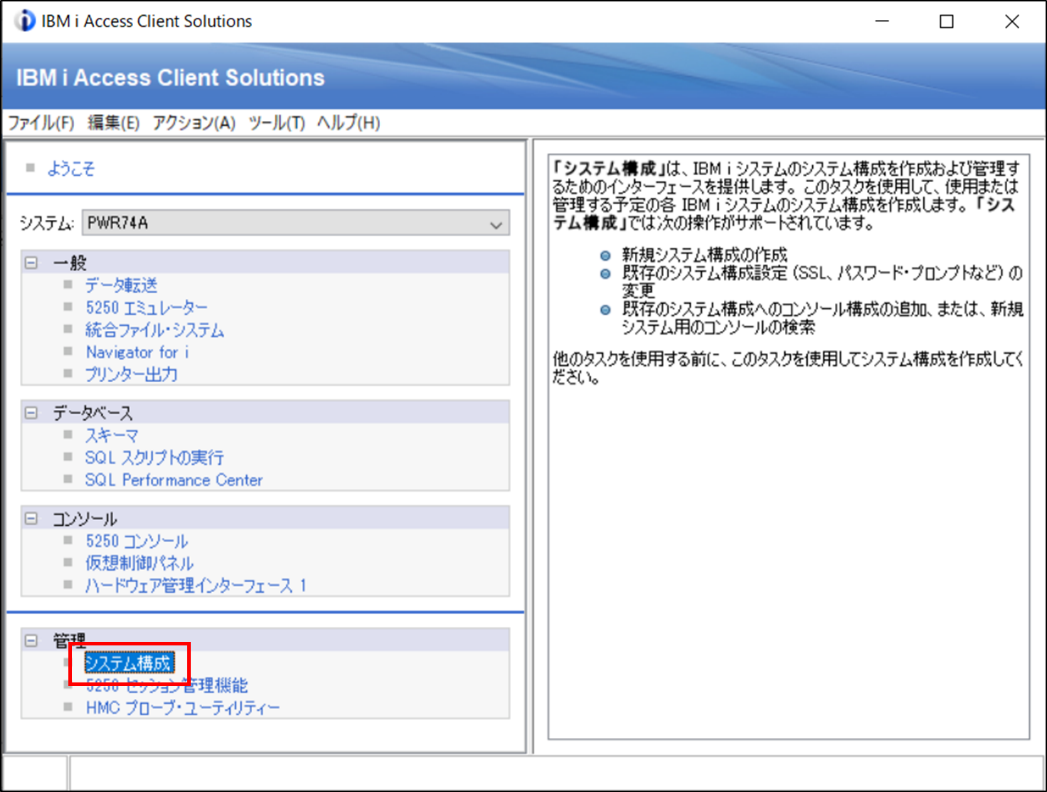
Task: Minimize the IBM i Access window
Action: point(882,21)
